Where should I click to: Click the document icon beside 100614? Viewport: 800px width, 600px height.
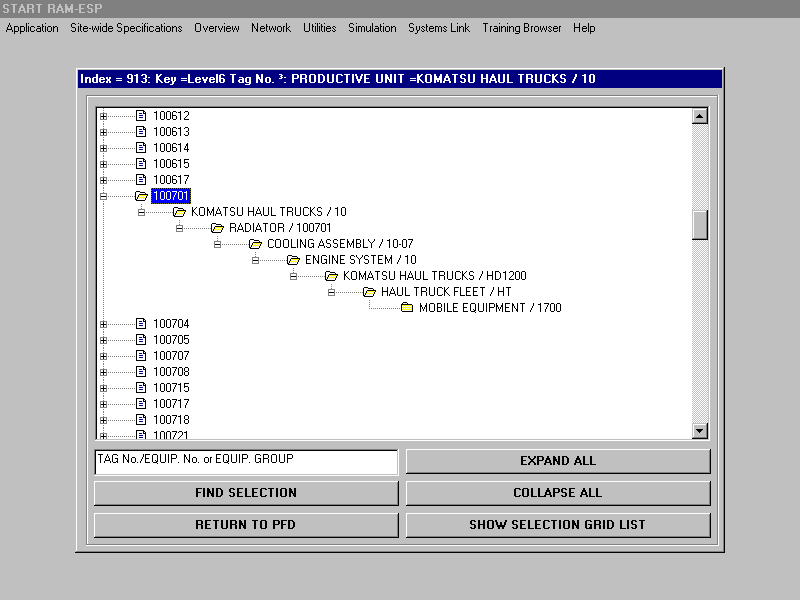[x=141, y=147]
